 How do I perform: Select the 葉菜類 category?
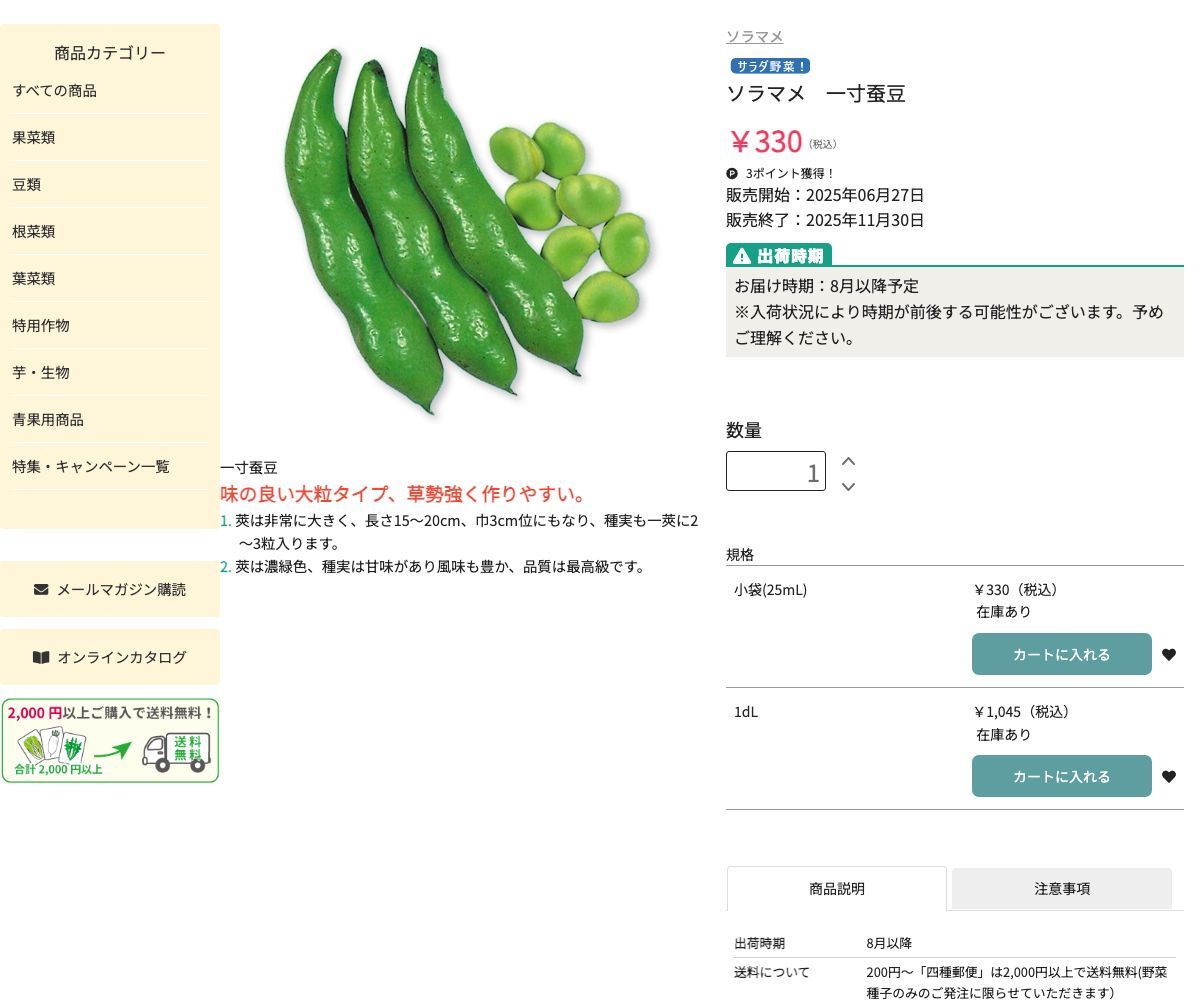click(33, 278)
